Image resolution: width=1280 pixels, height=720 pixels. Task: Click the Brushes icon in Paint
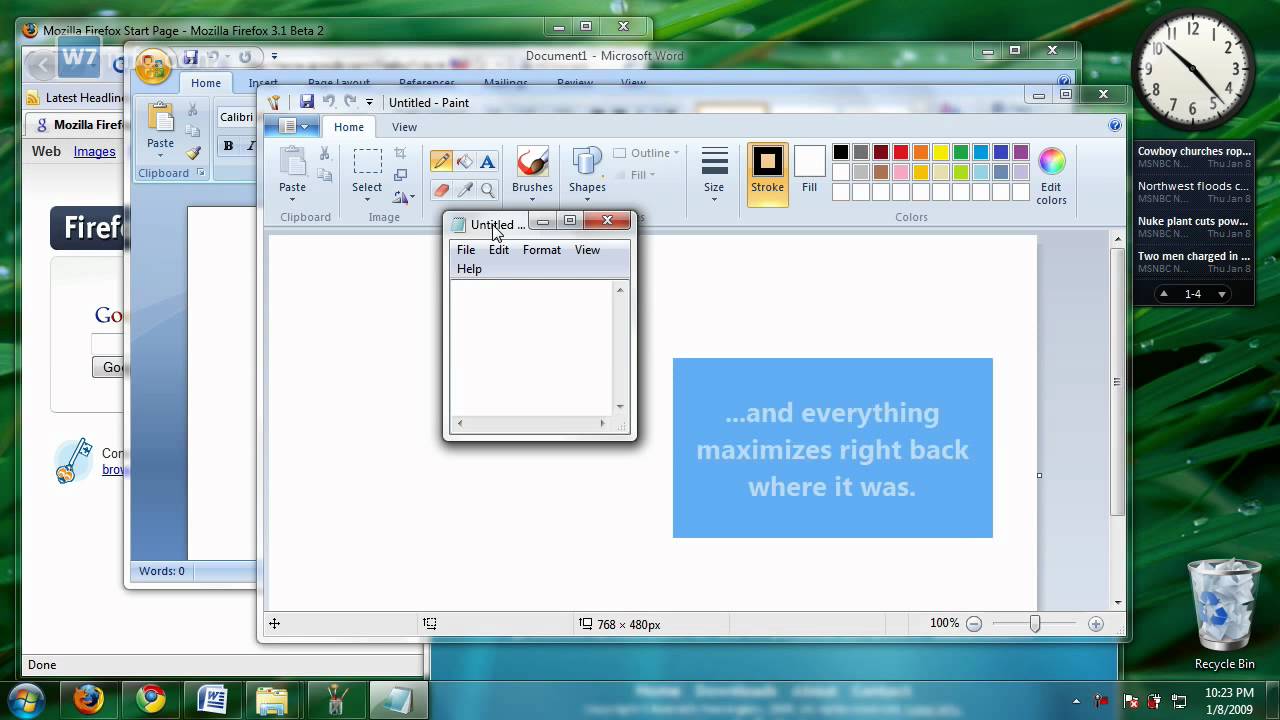[x=532, y=162]
